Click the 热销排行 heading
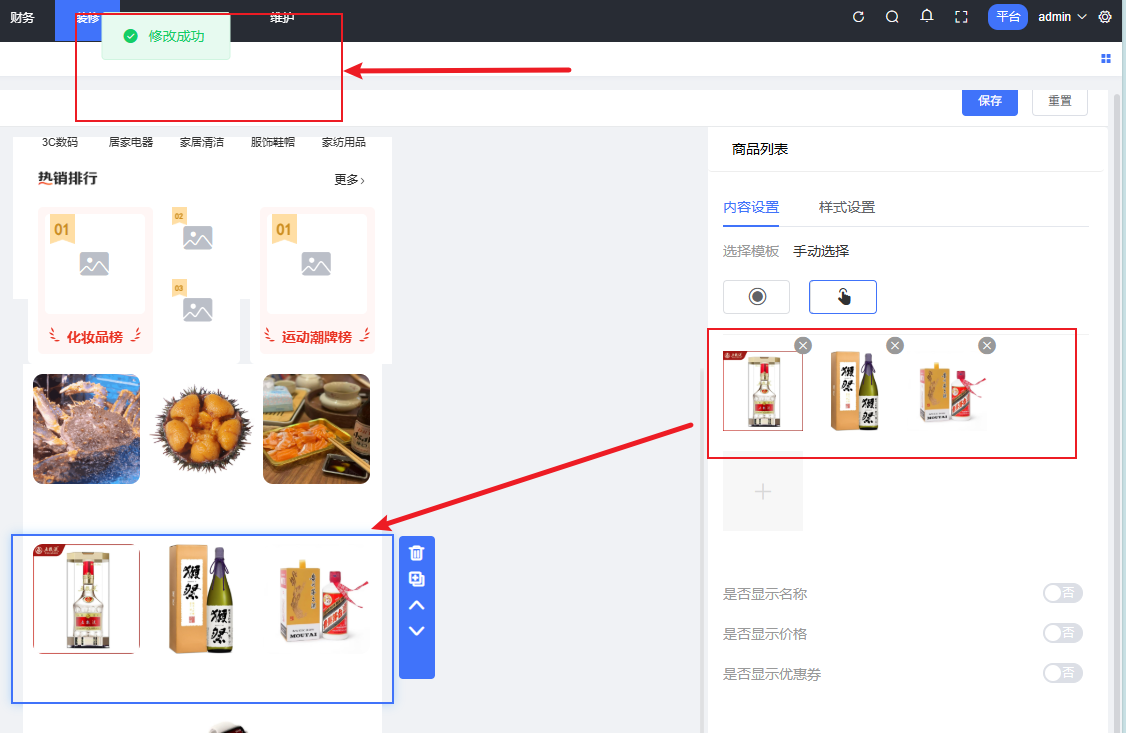The height and width of the screenshot is (733, 1126). [68, 178]
